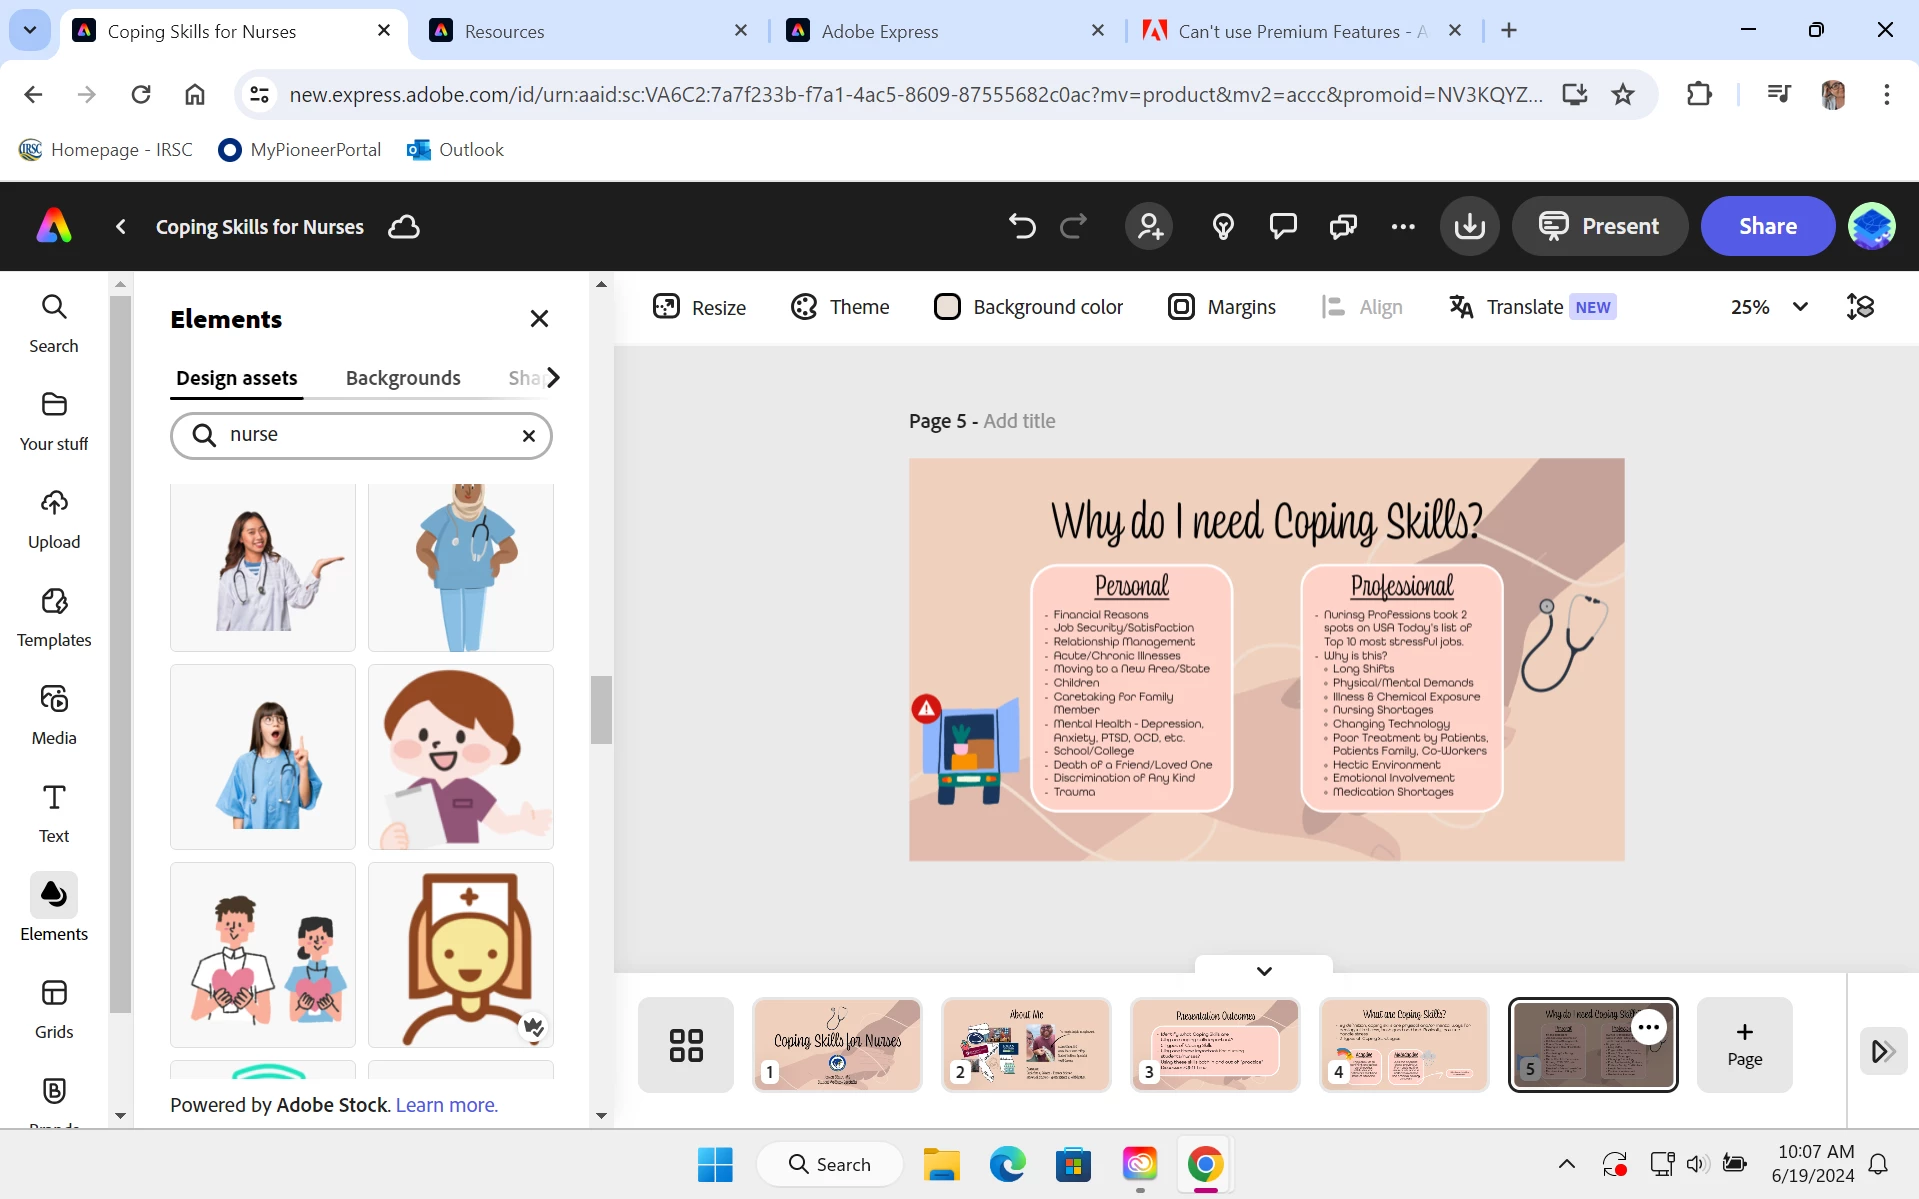The image size is (1919, 1199).
Task: Click the Share button
Action: click(x=1767, y=226)
